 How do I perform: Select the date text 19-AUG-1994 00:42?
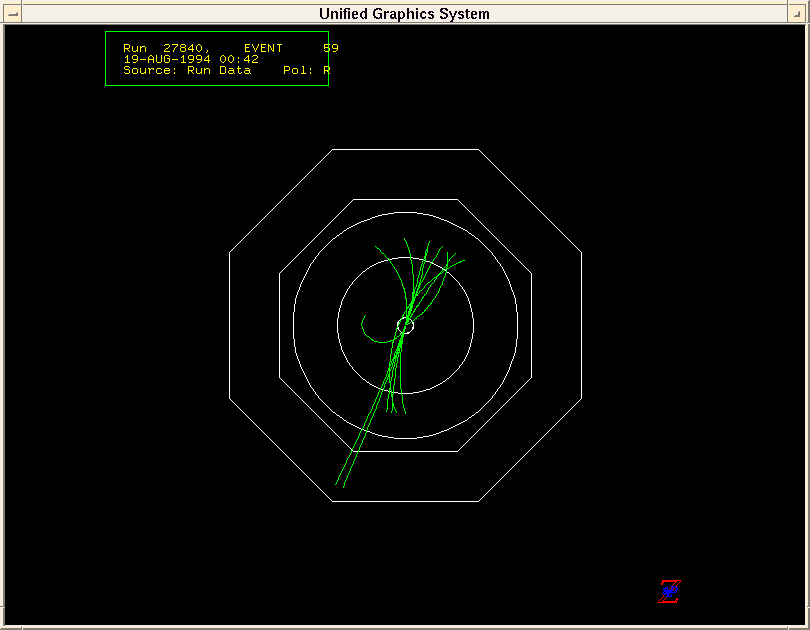[190, 59]
